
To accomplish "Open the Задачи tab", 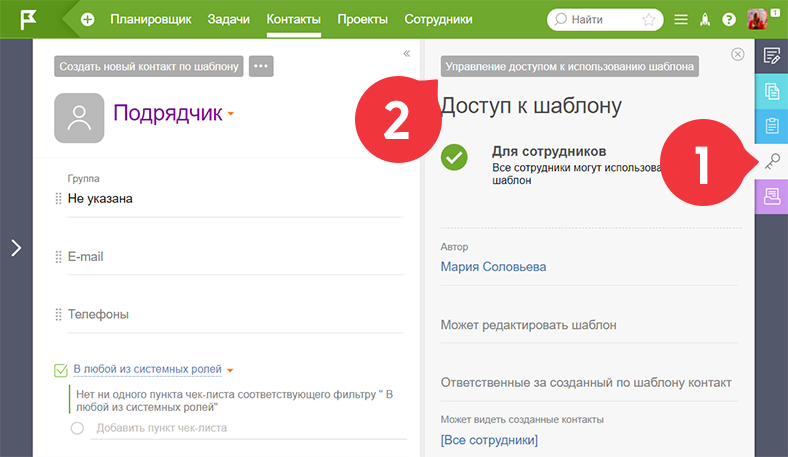I will pos(229,20).
